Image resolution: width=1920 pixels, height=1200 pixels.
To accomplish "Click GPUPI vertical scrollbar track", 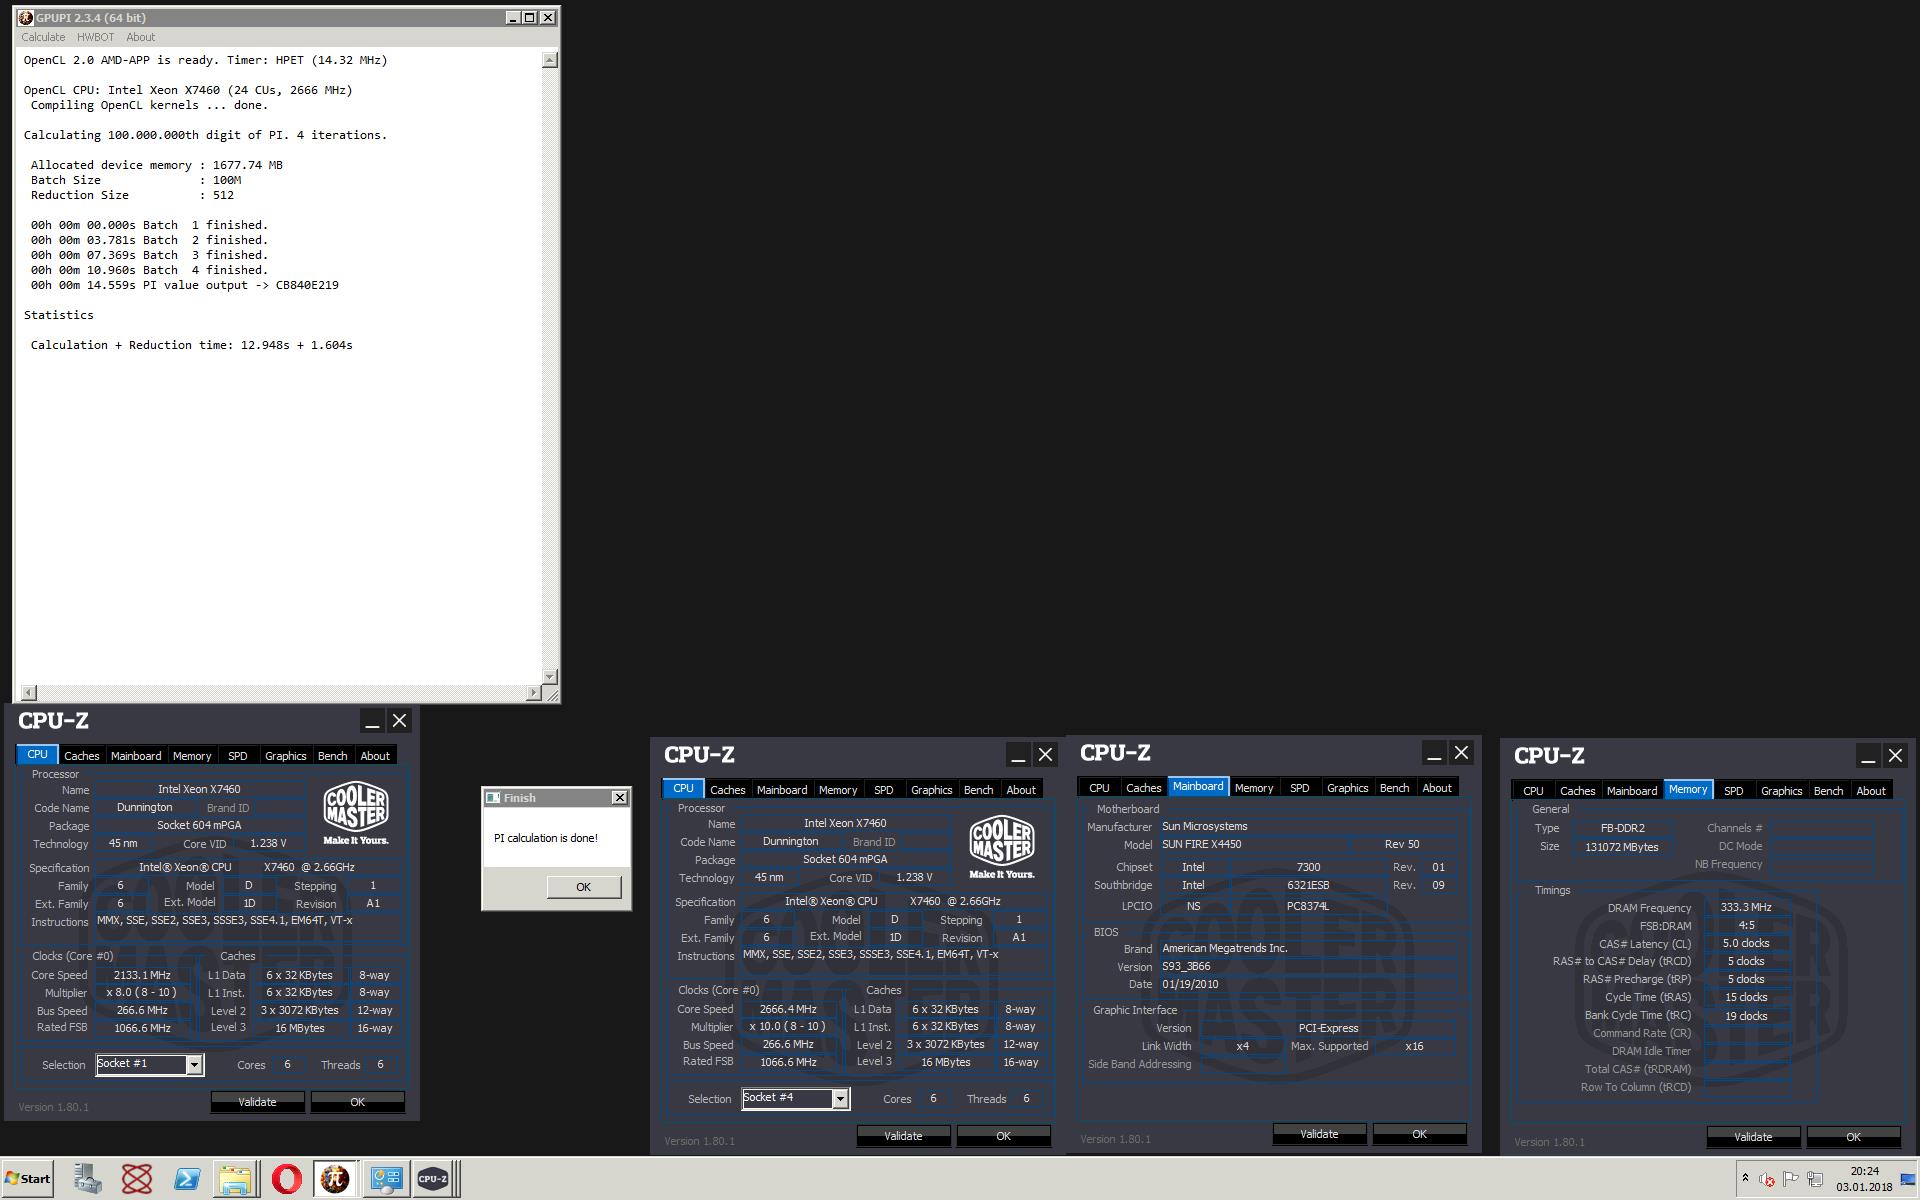I will tap(550, 369).
